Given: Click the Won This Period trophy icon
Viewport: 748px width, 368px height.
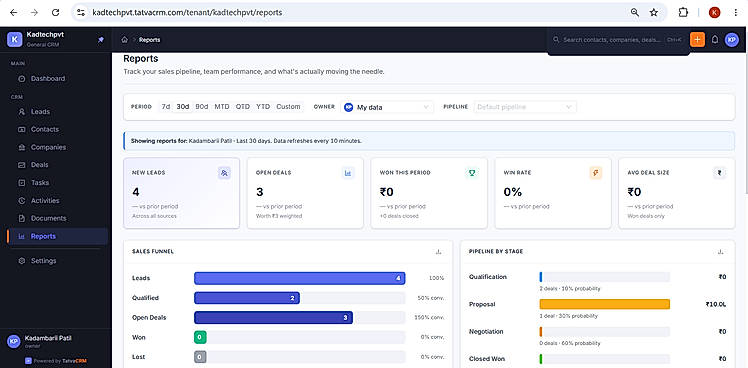Looking at the screenshot, I should click(472, 173).
